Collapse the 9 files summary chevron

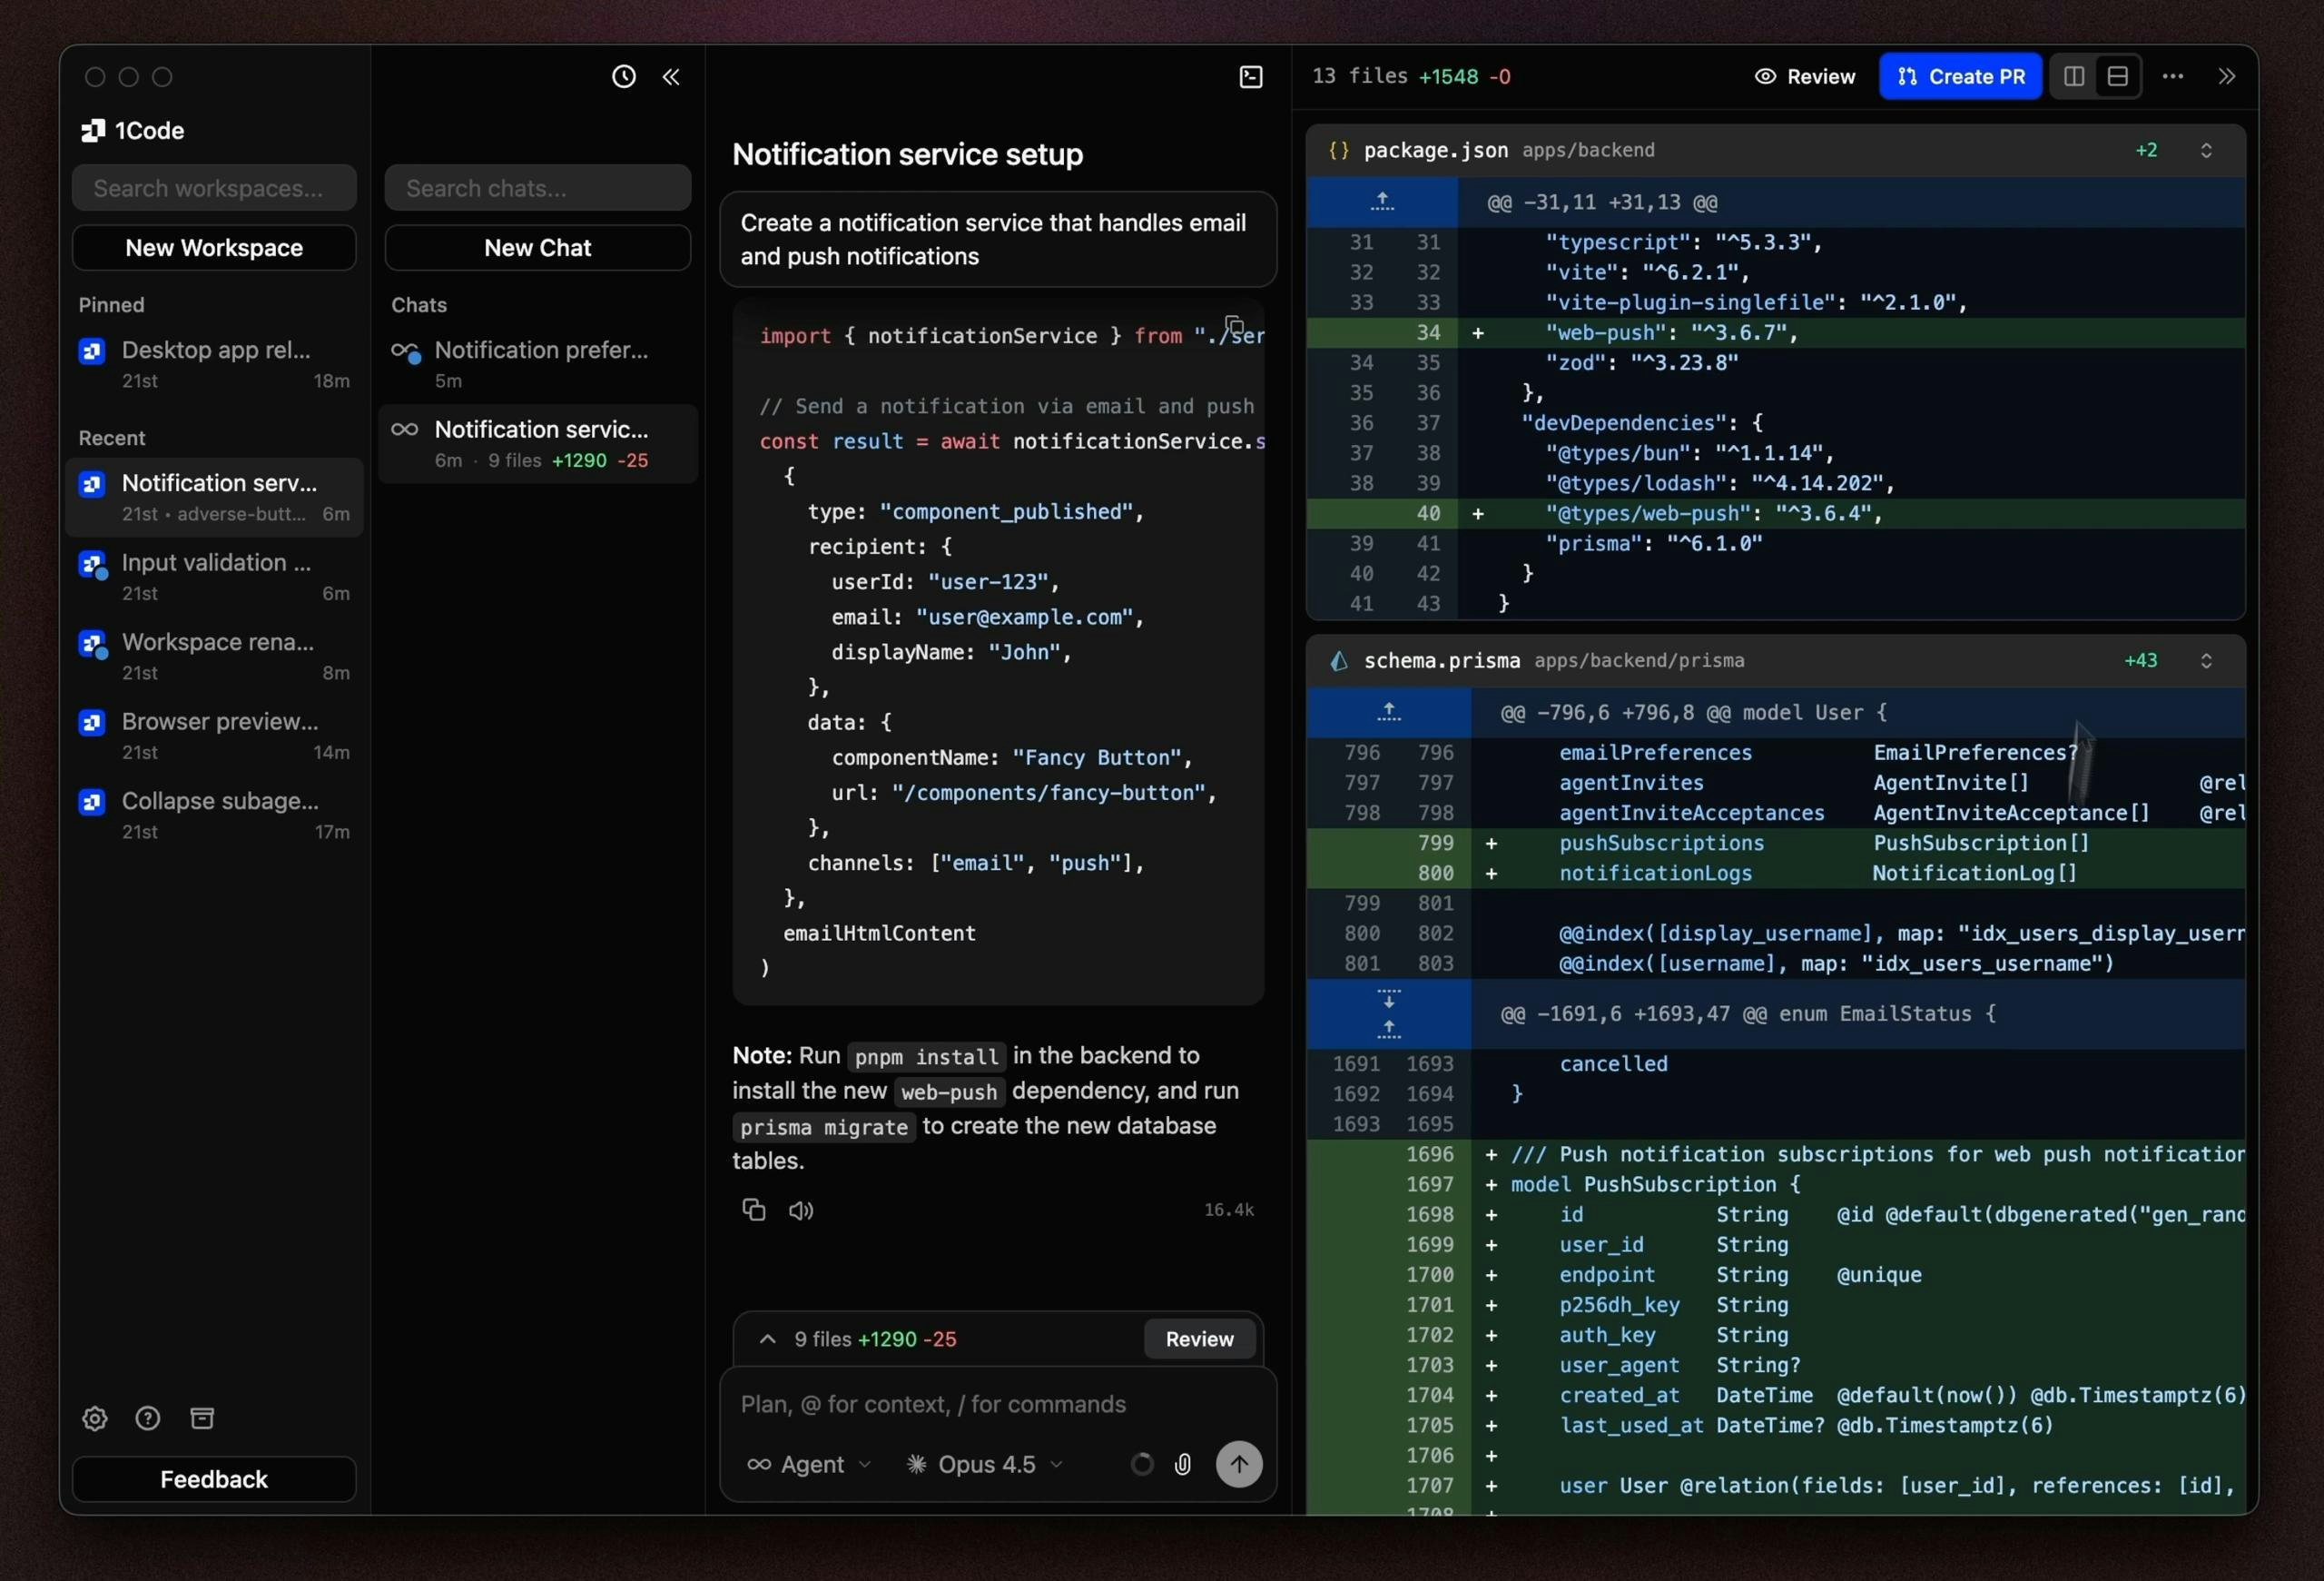tap(767, 1339)
